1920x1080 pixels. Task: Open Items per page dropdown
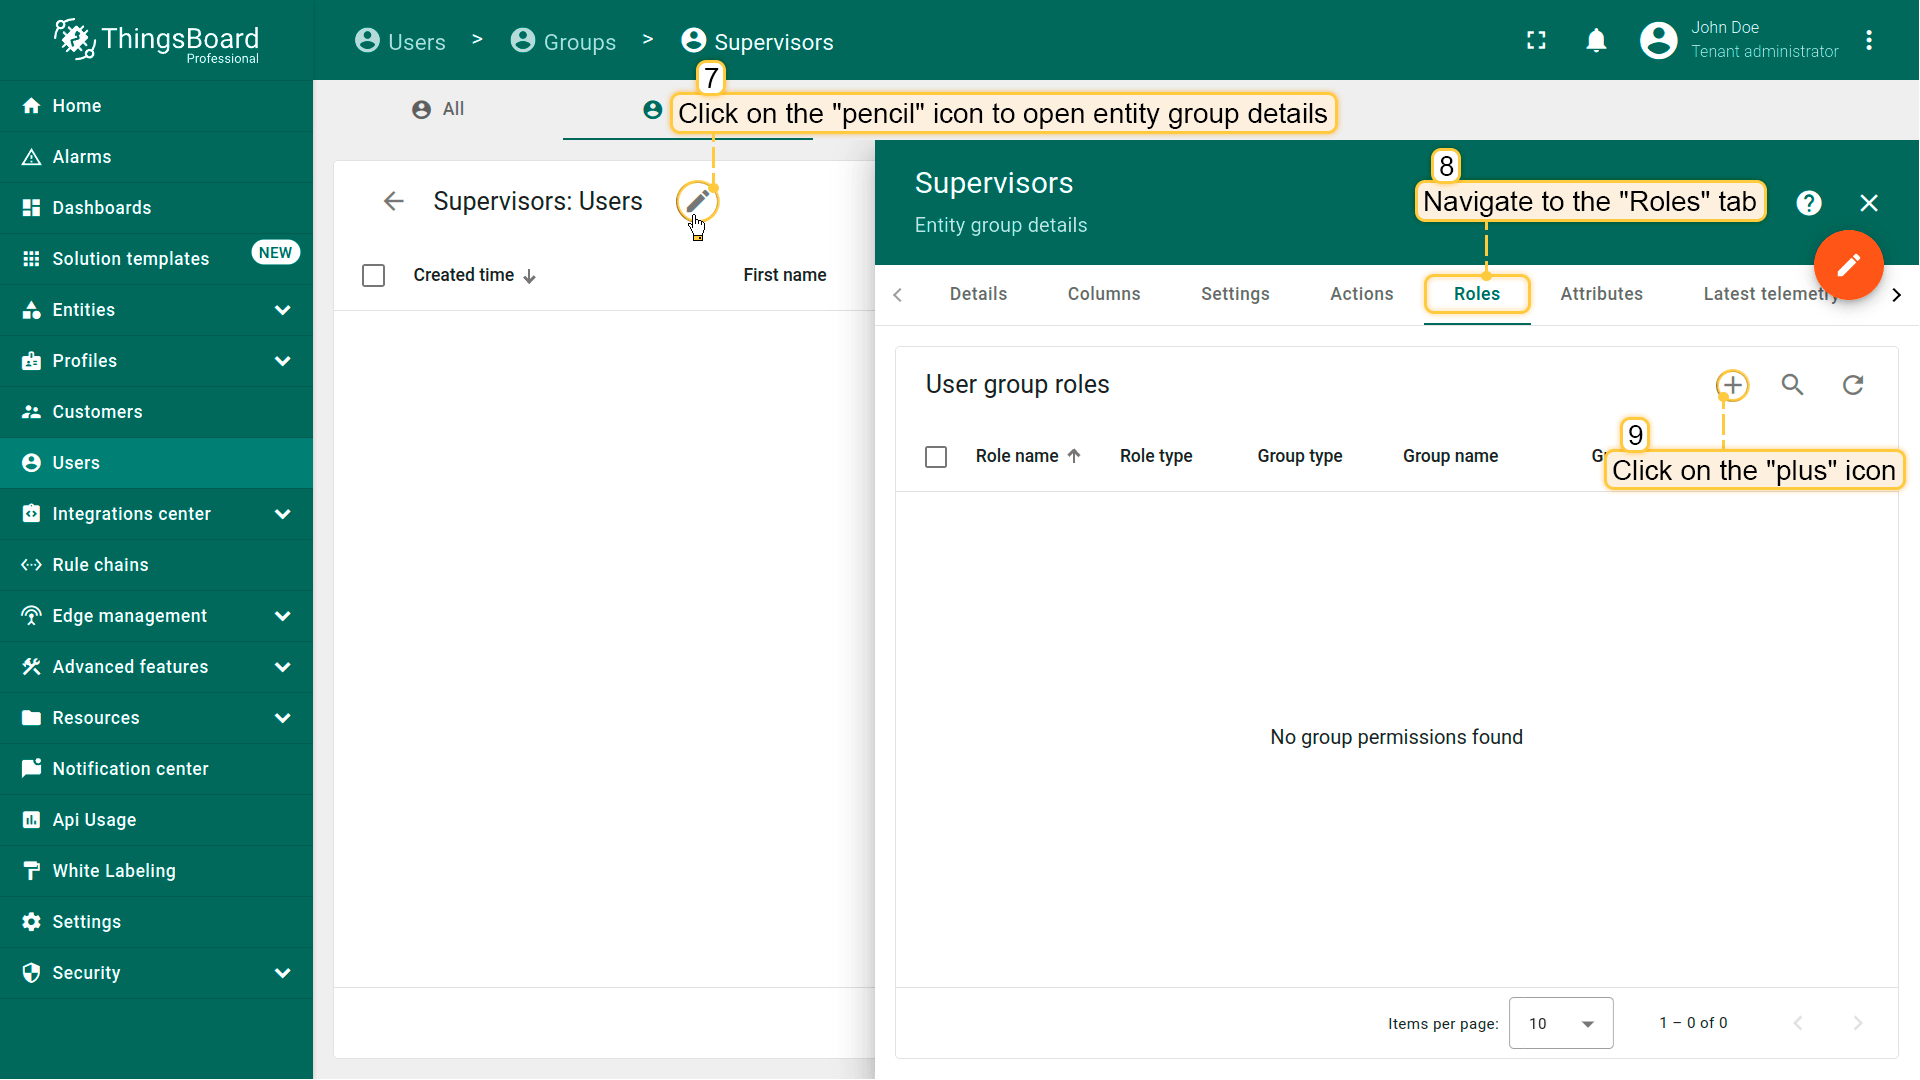(x=1560, y=1023)
